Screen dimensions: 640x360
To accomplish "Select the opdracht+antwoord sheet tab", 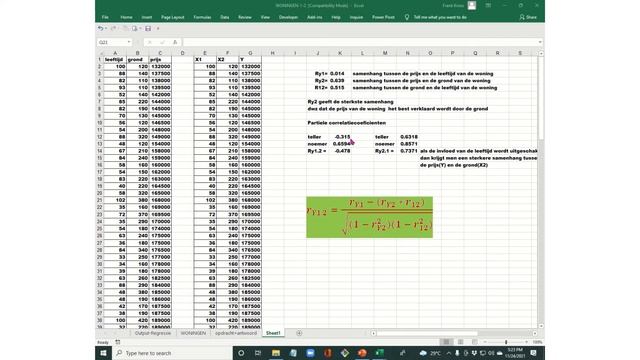I will click(x=236, y=333).
